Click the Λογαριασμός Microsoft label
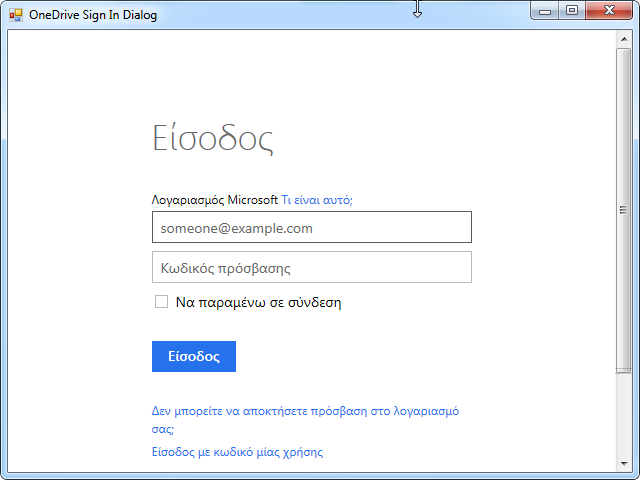This screenshot has width=640, height=480. click(x=215, y=200)
